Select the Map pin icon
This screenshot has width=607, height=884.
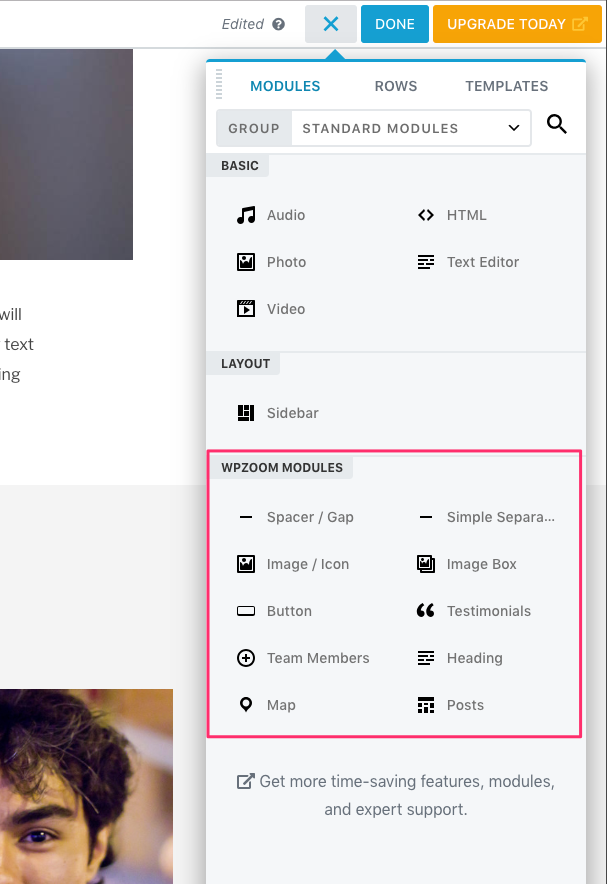pos(246,705)
